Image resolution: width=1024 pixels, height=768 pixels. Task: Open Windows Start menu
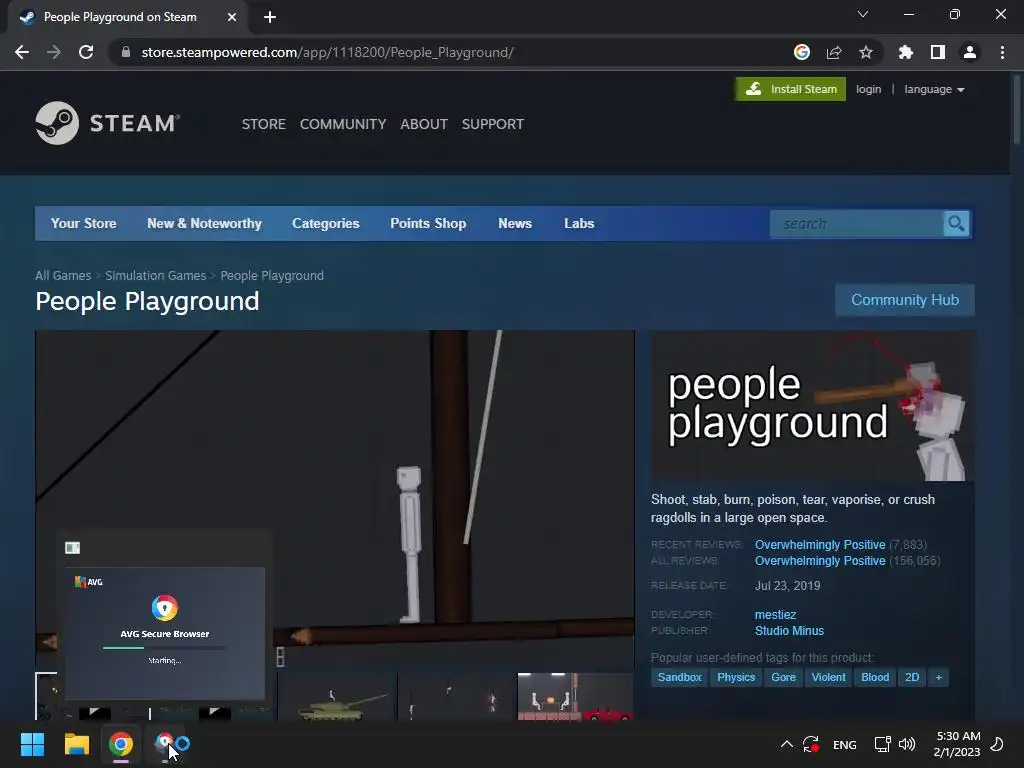coord(32,744)
